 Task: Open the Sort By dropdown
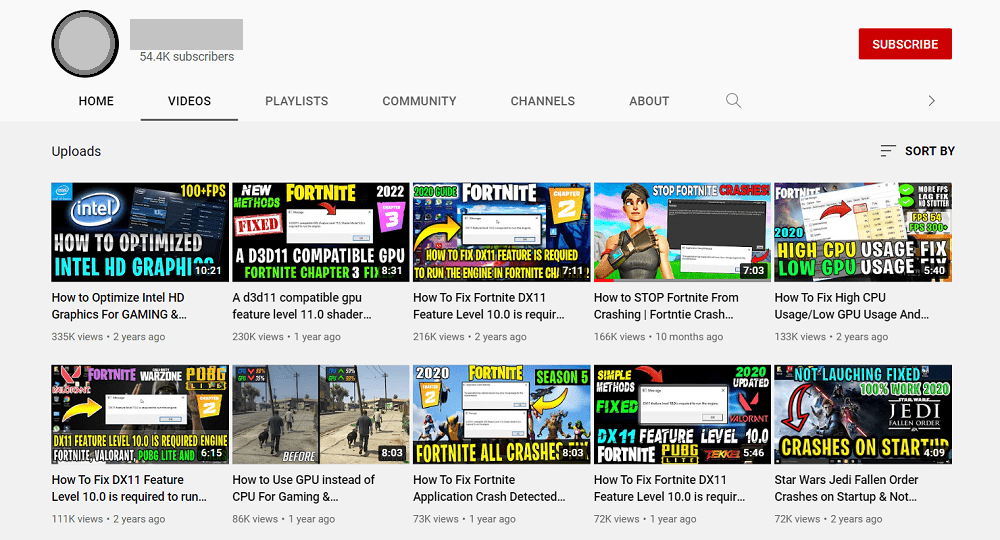pos(917,151)
